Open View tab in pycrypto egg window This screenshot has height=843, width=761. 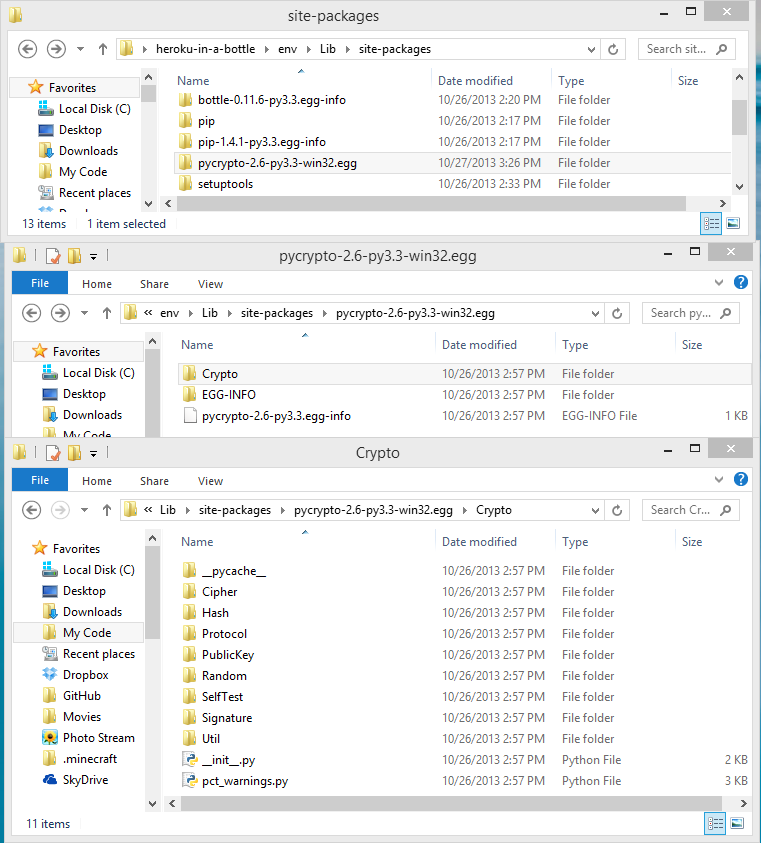[210, 284]
